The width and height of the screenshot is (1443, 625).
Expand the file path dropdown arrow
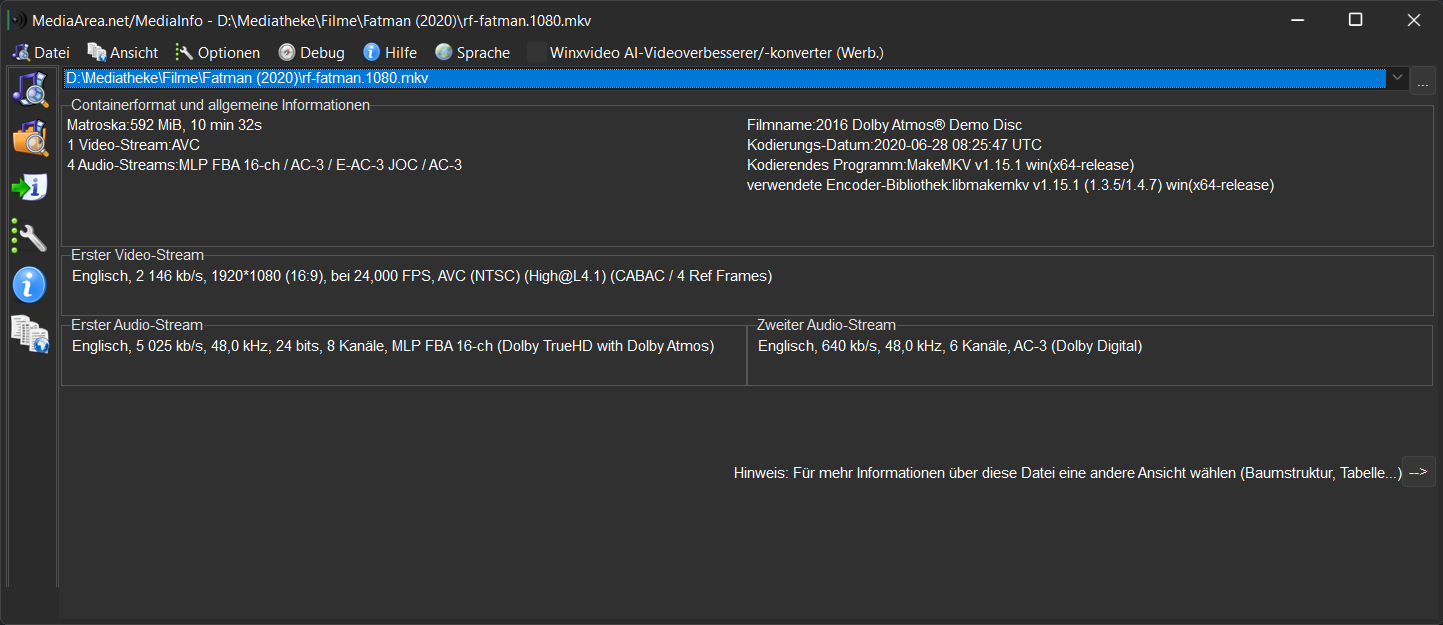pyautogui.click(x=1396, y=77)
